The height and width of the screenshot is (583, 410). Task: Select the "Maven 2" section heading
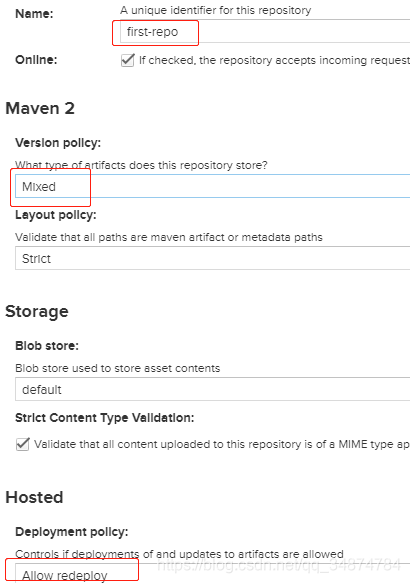[40, 109]
